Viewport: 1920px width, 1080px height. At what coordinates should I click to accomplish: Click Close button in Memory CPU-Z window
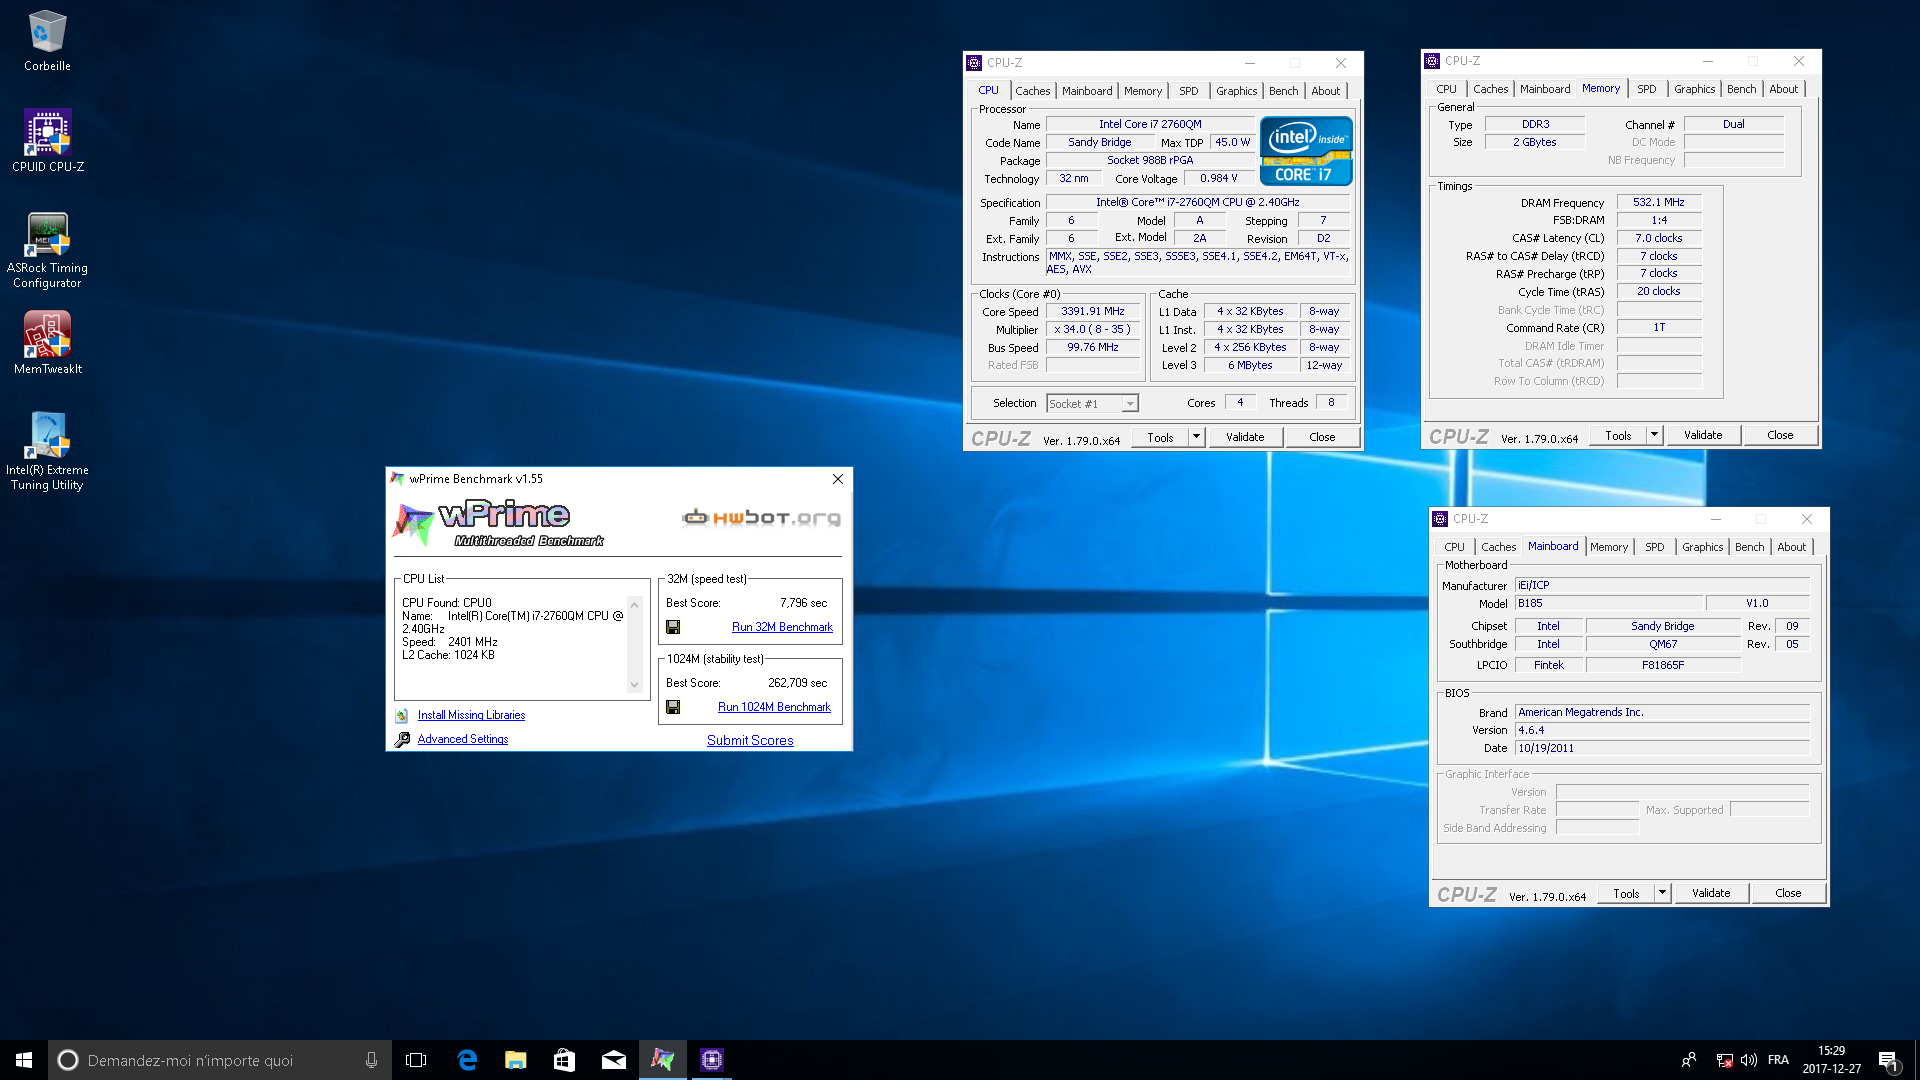click(x=1780, y=435)
